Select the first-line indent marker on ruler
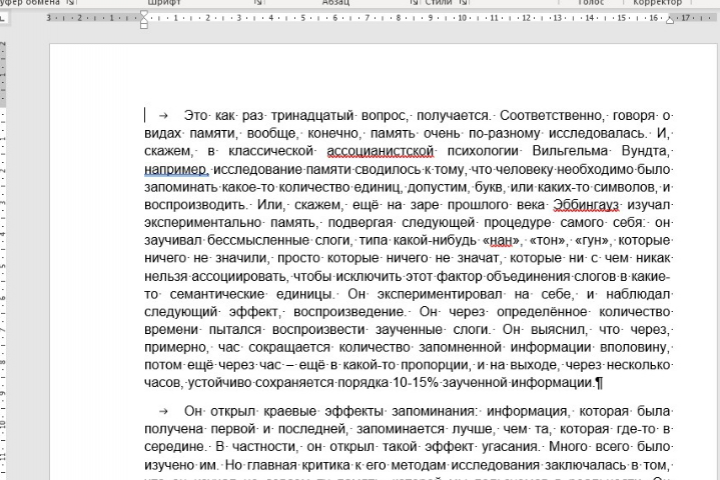The height and width of the screenshot is (480, 720). (x=144, y=15)
